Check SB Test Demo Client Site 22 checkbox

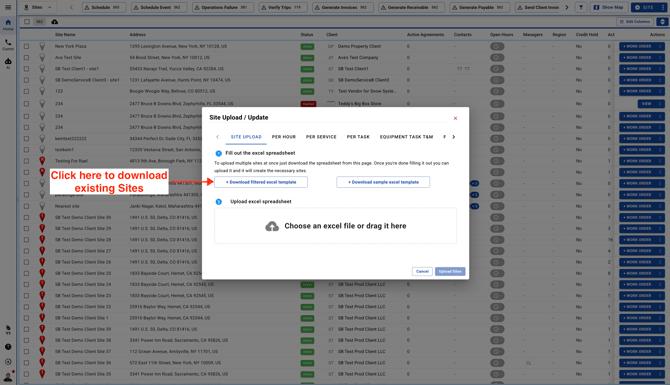point(26,306)
